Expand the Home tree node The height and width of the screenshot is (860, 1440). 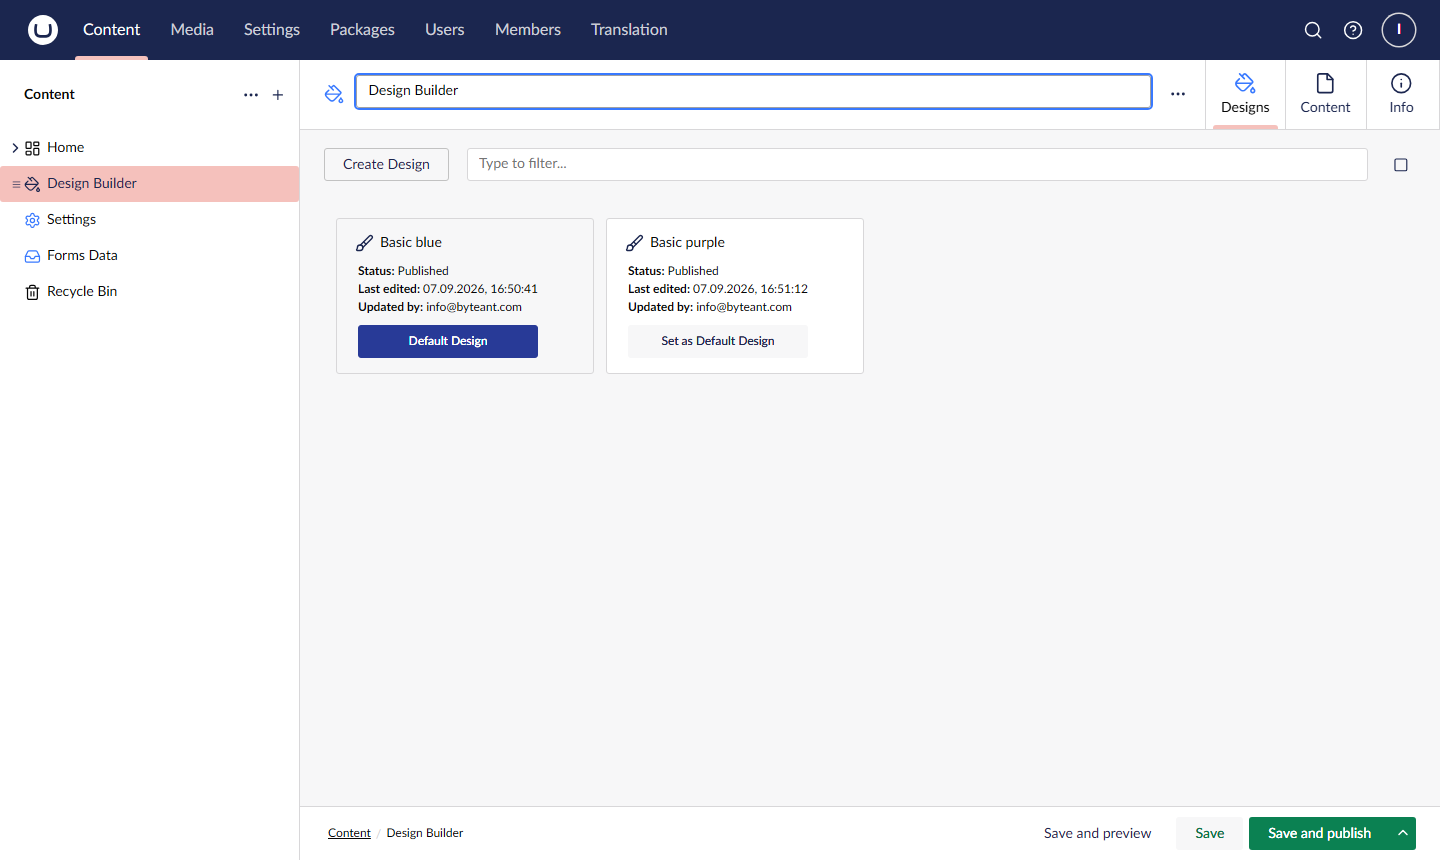point(15,148)
